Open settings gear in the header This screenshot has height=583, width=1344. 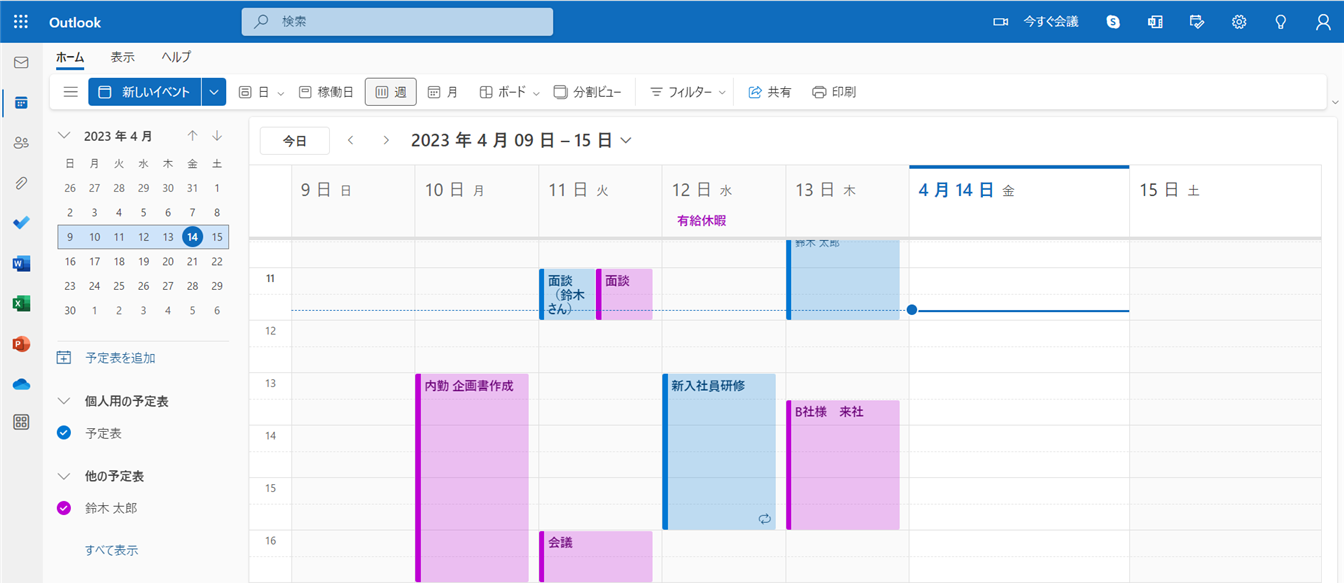(x=1239, y=22)
